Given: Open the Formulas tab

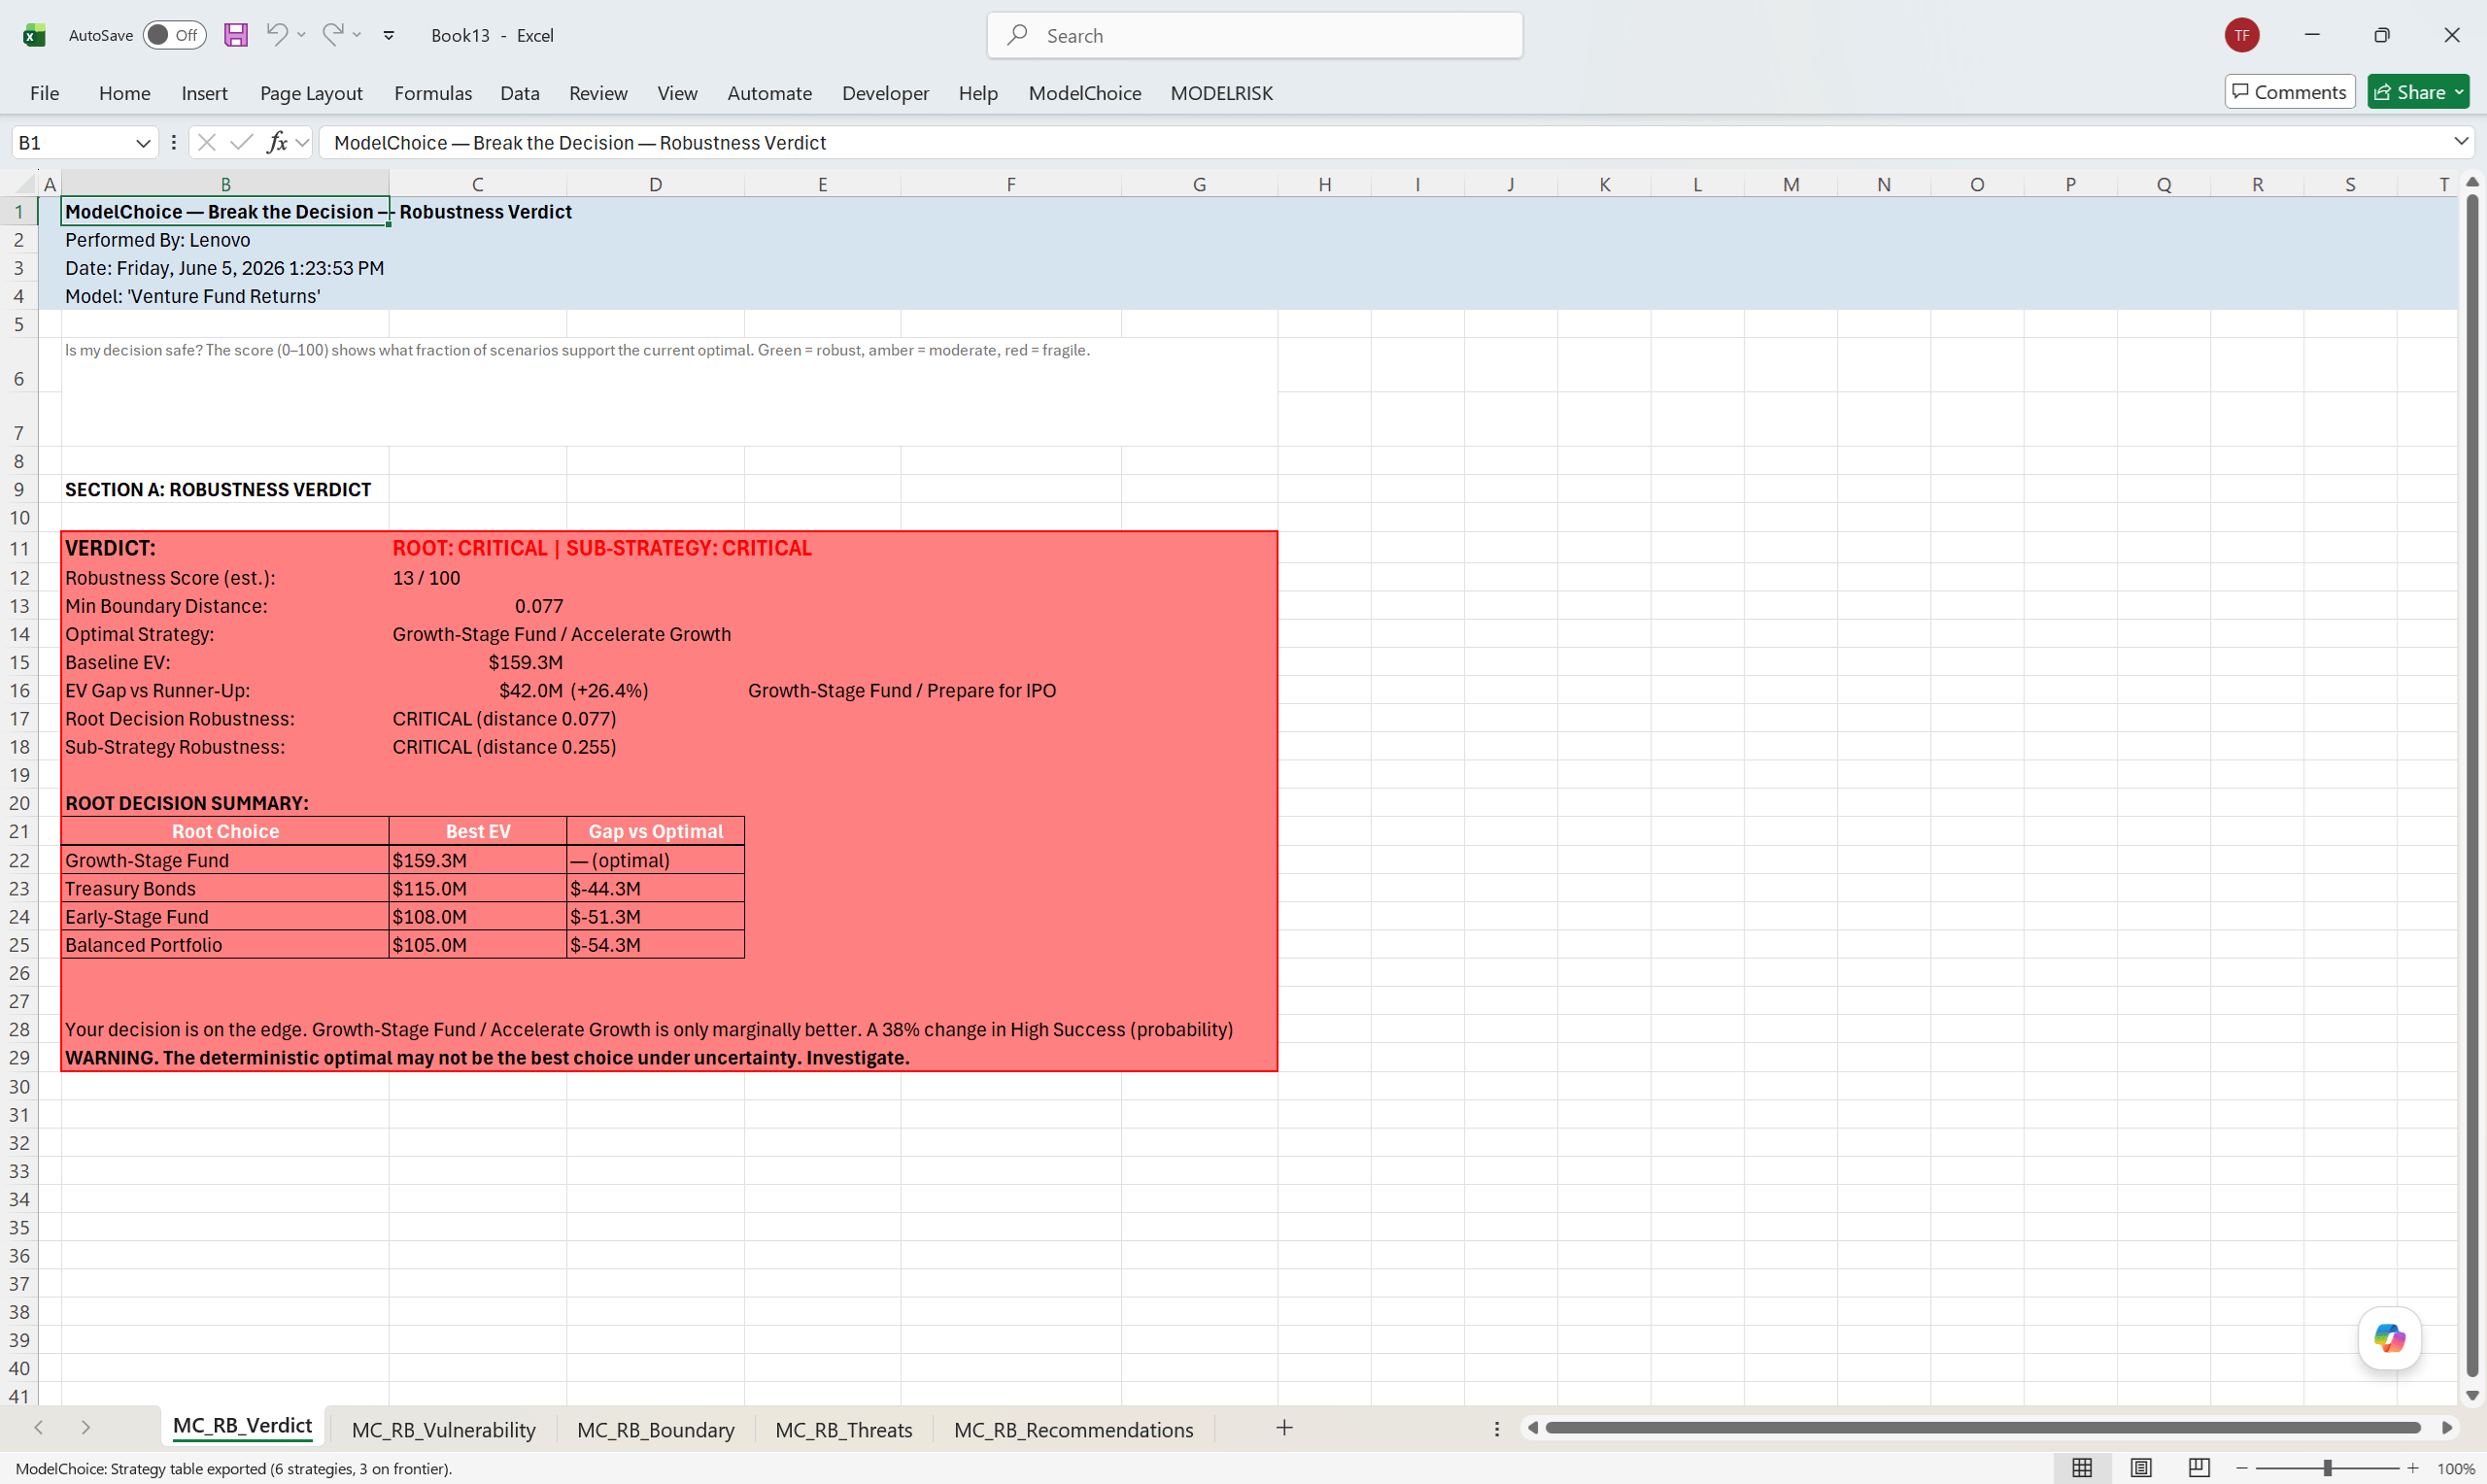Looking at the screenshot, I should tap(433, 93).
